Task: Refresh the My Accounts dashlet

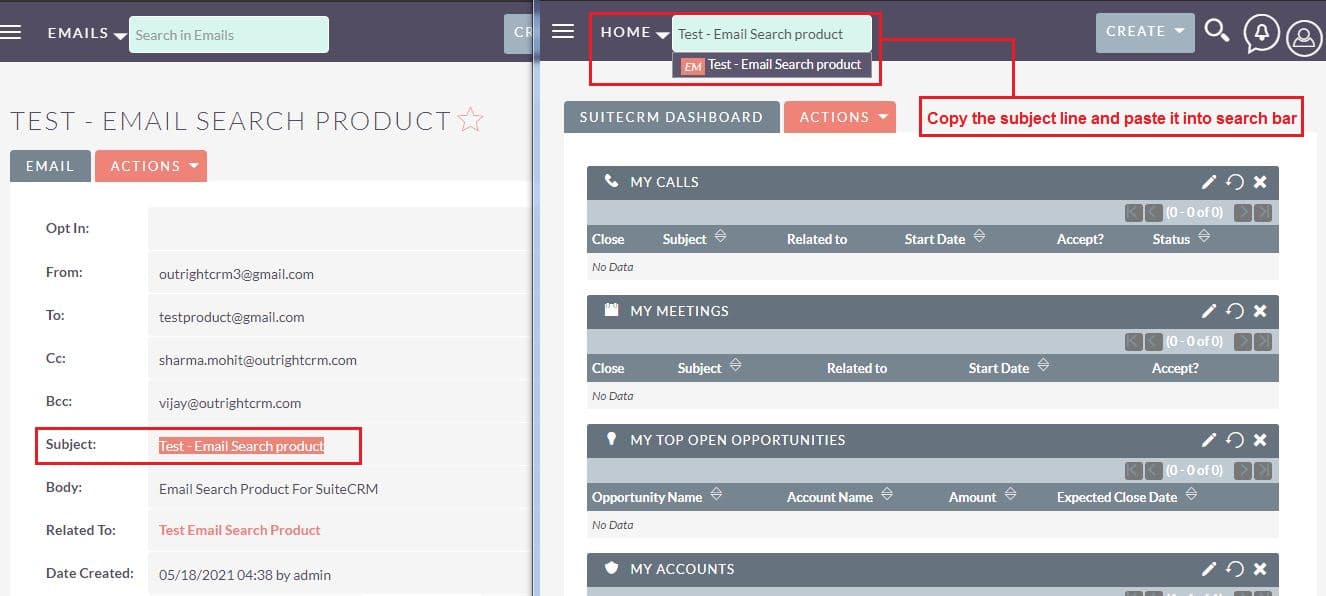Action: (1235, 569)
